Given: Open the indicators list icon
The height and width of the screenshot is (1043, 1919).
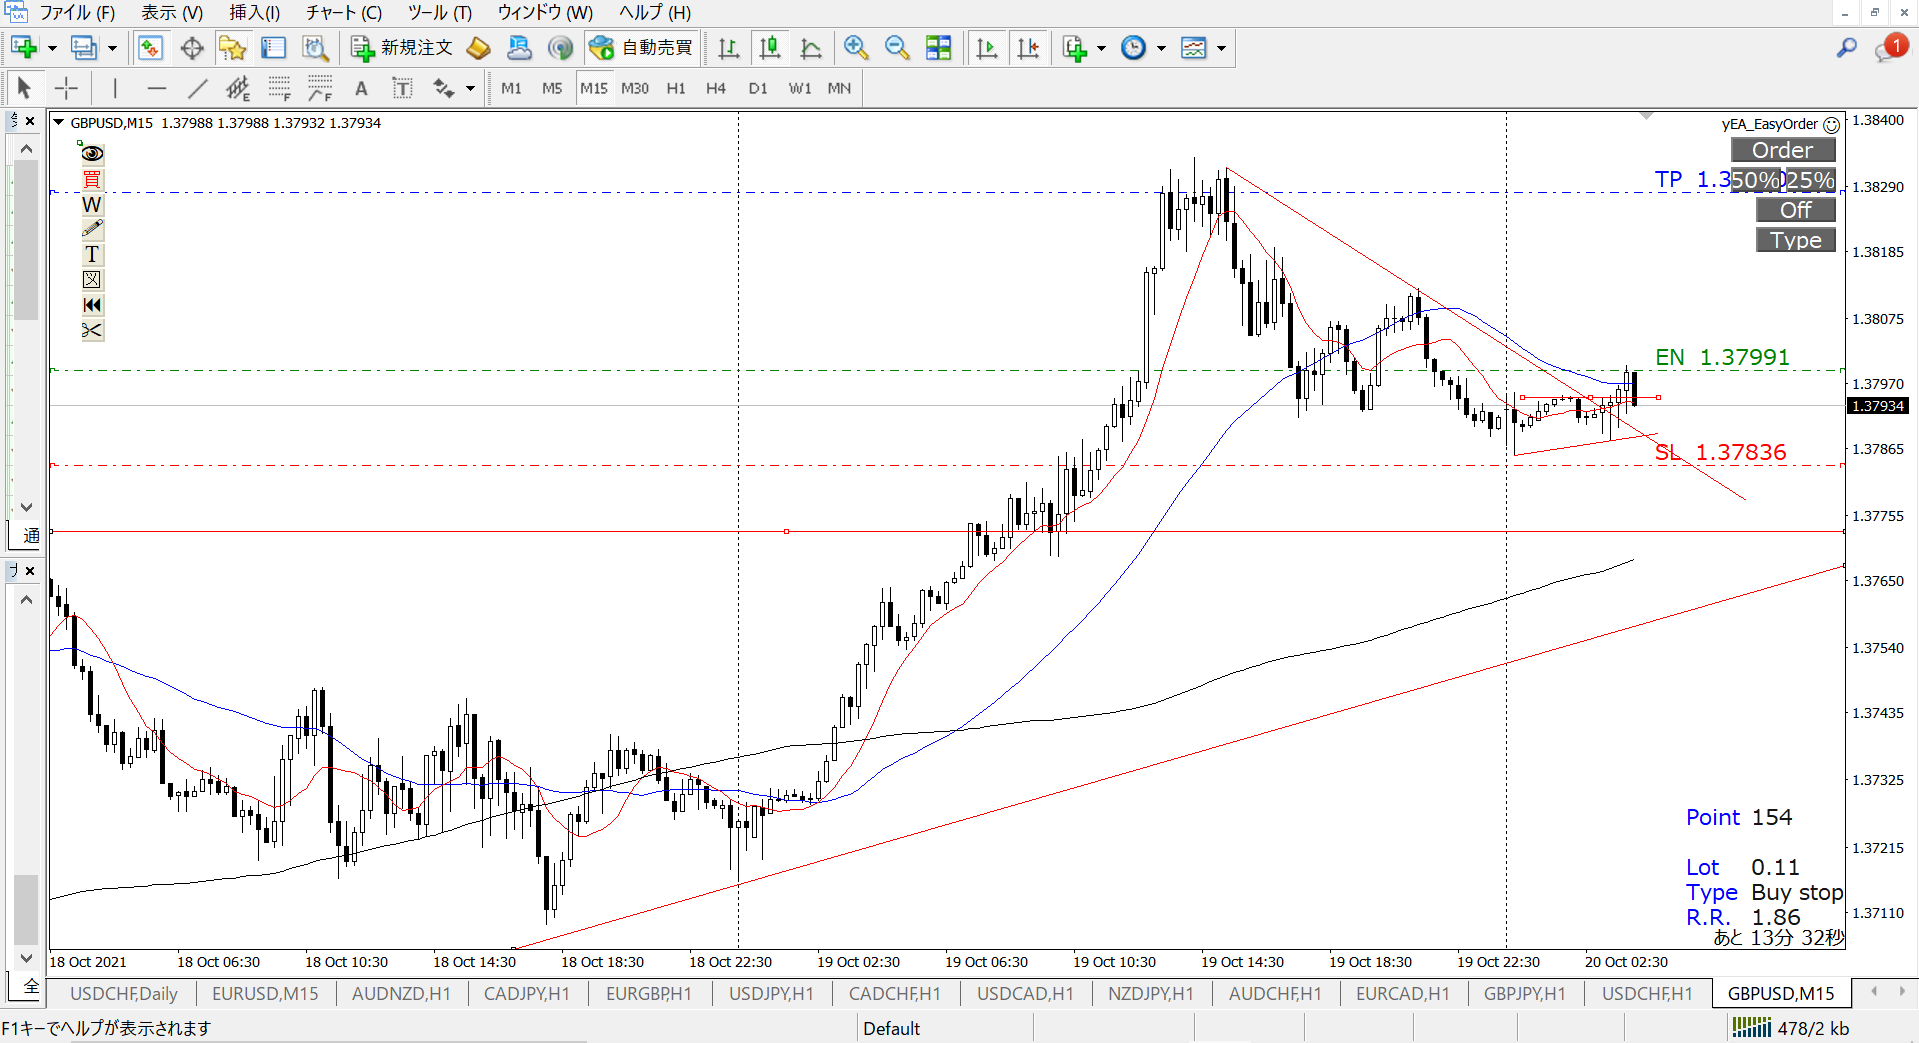Looking at the screenshot, I should click(1075, 47).
